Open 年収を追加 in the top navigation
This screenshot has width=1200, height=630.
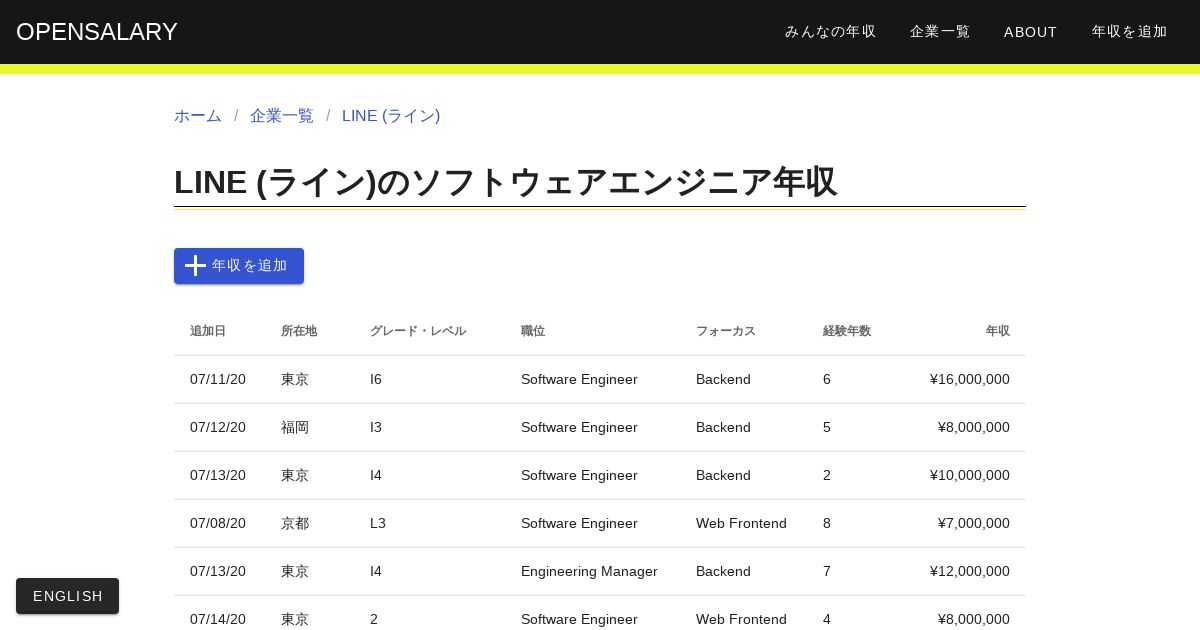pyautogui.click(x=1130, y=32)
